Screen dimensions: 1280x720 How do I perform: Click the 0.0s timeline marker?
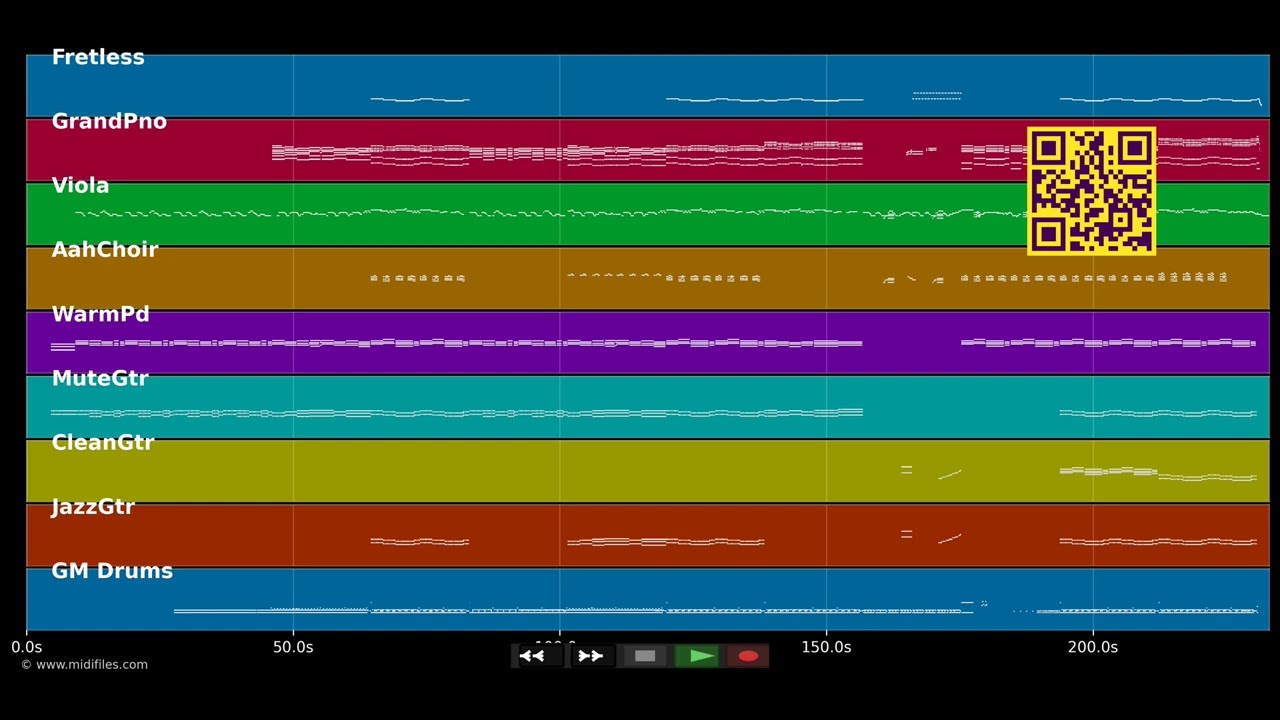coord(27,647)
